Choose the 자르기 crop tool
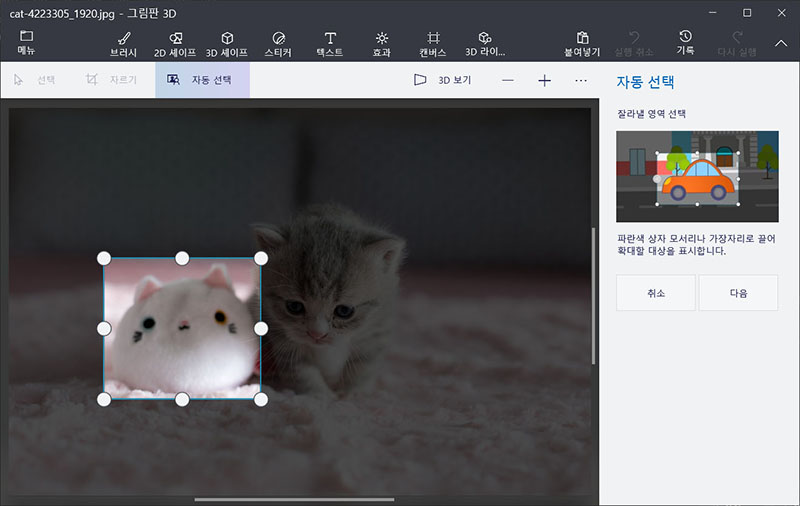800x506 pixels. click(x=111, y=80)
